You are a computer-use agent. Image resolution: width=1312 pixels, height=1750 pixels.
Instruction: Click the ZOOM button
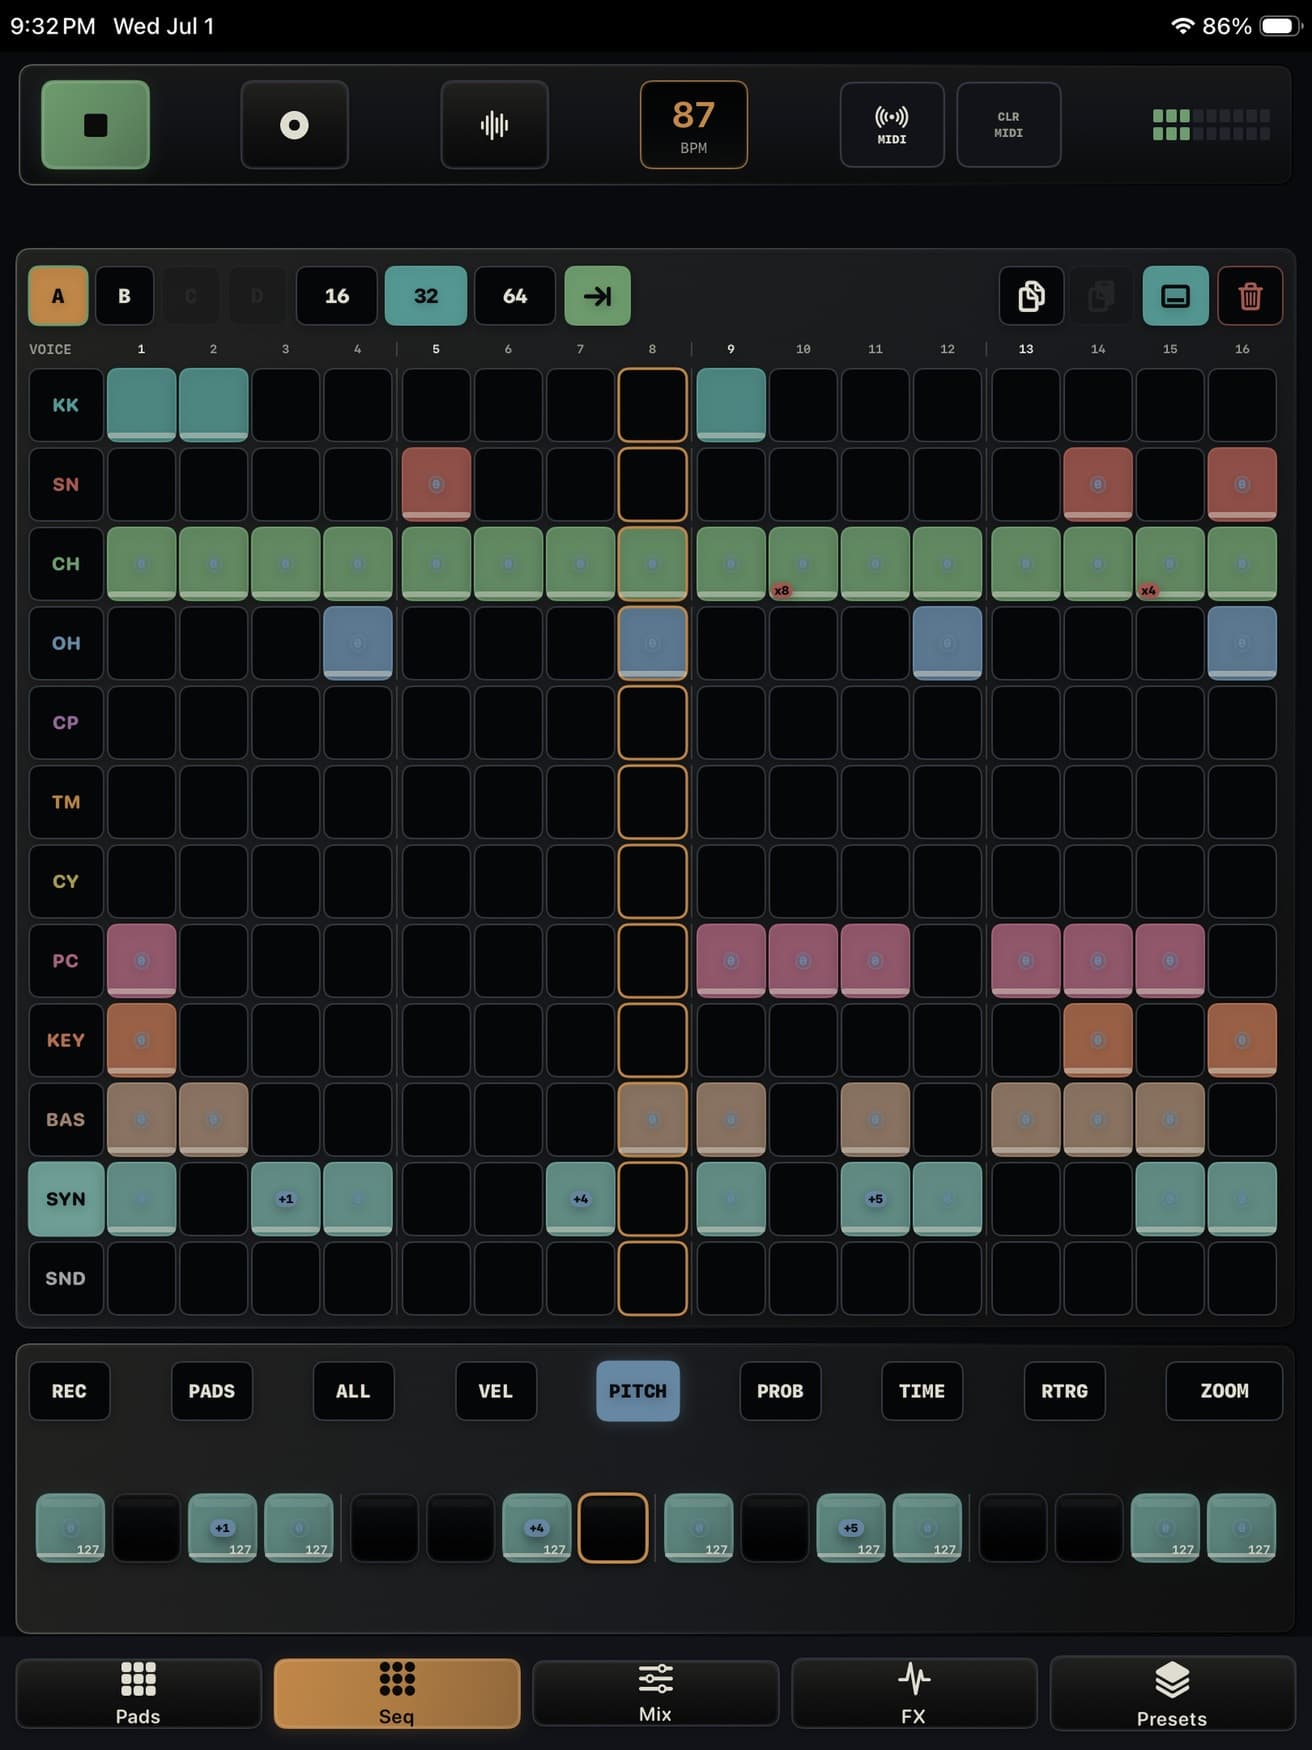[x=1224, y=1391]
